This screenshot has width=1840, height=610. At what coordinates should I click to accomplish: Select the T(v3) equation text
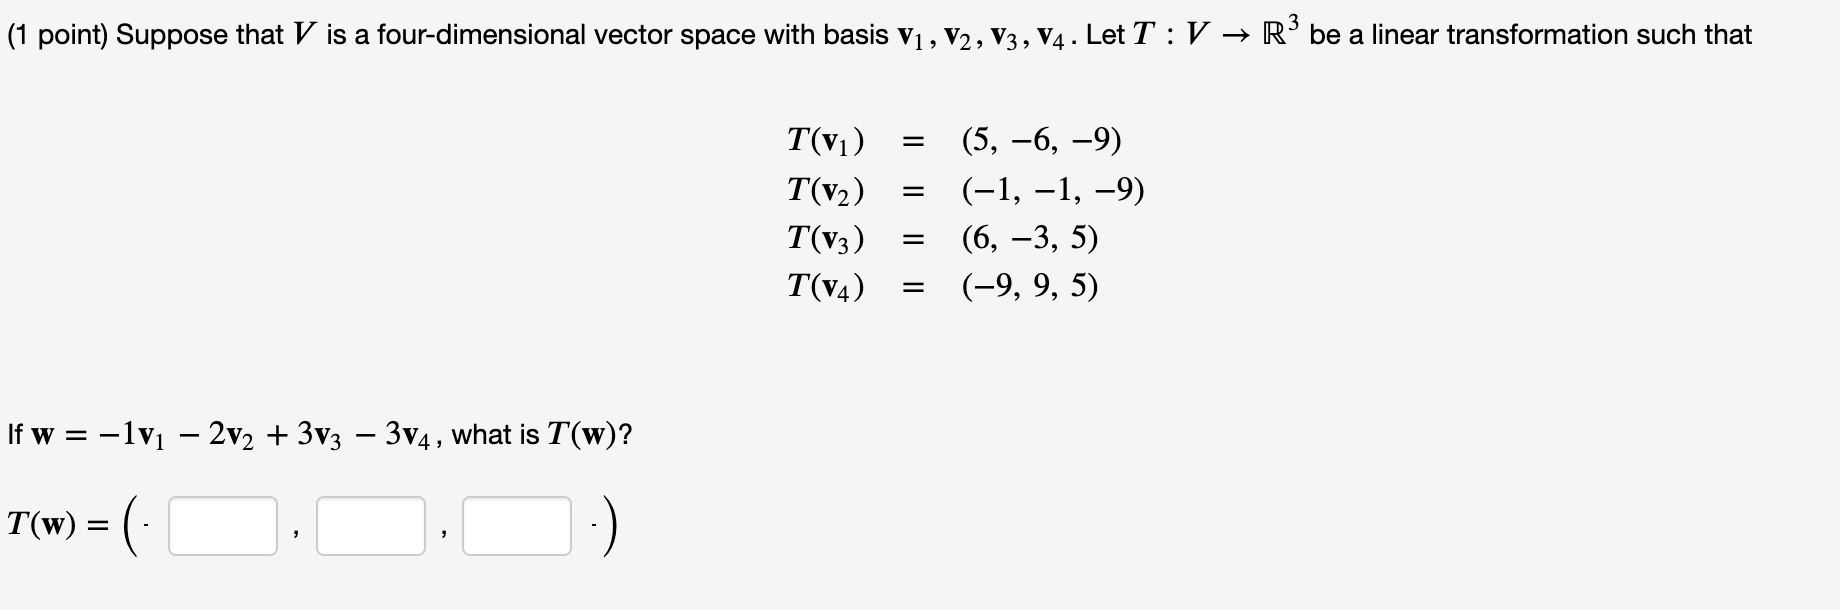pyautogui.click(x=824, y=239)
